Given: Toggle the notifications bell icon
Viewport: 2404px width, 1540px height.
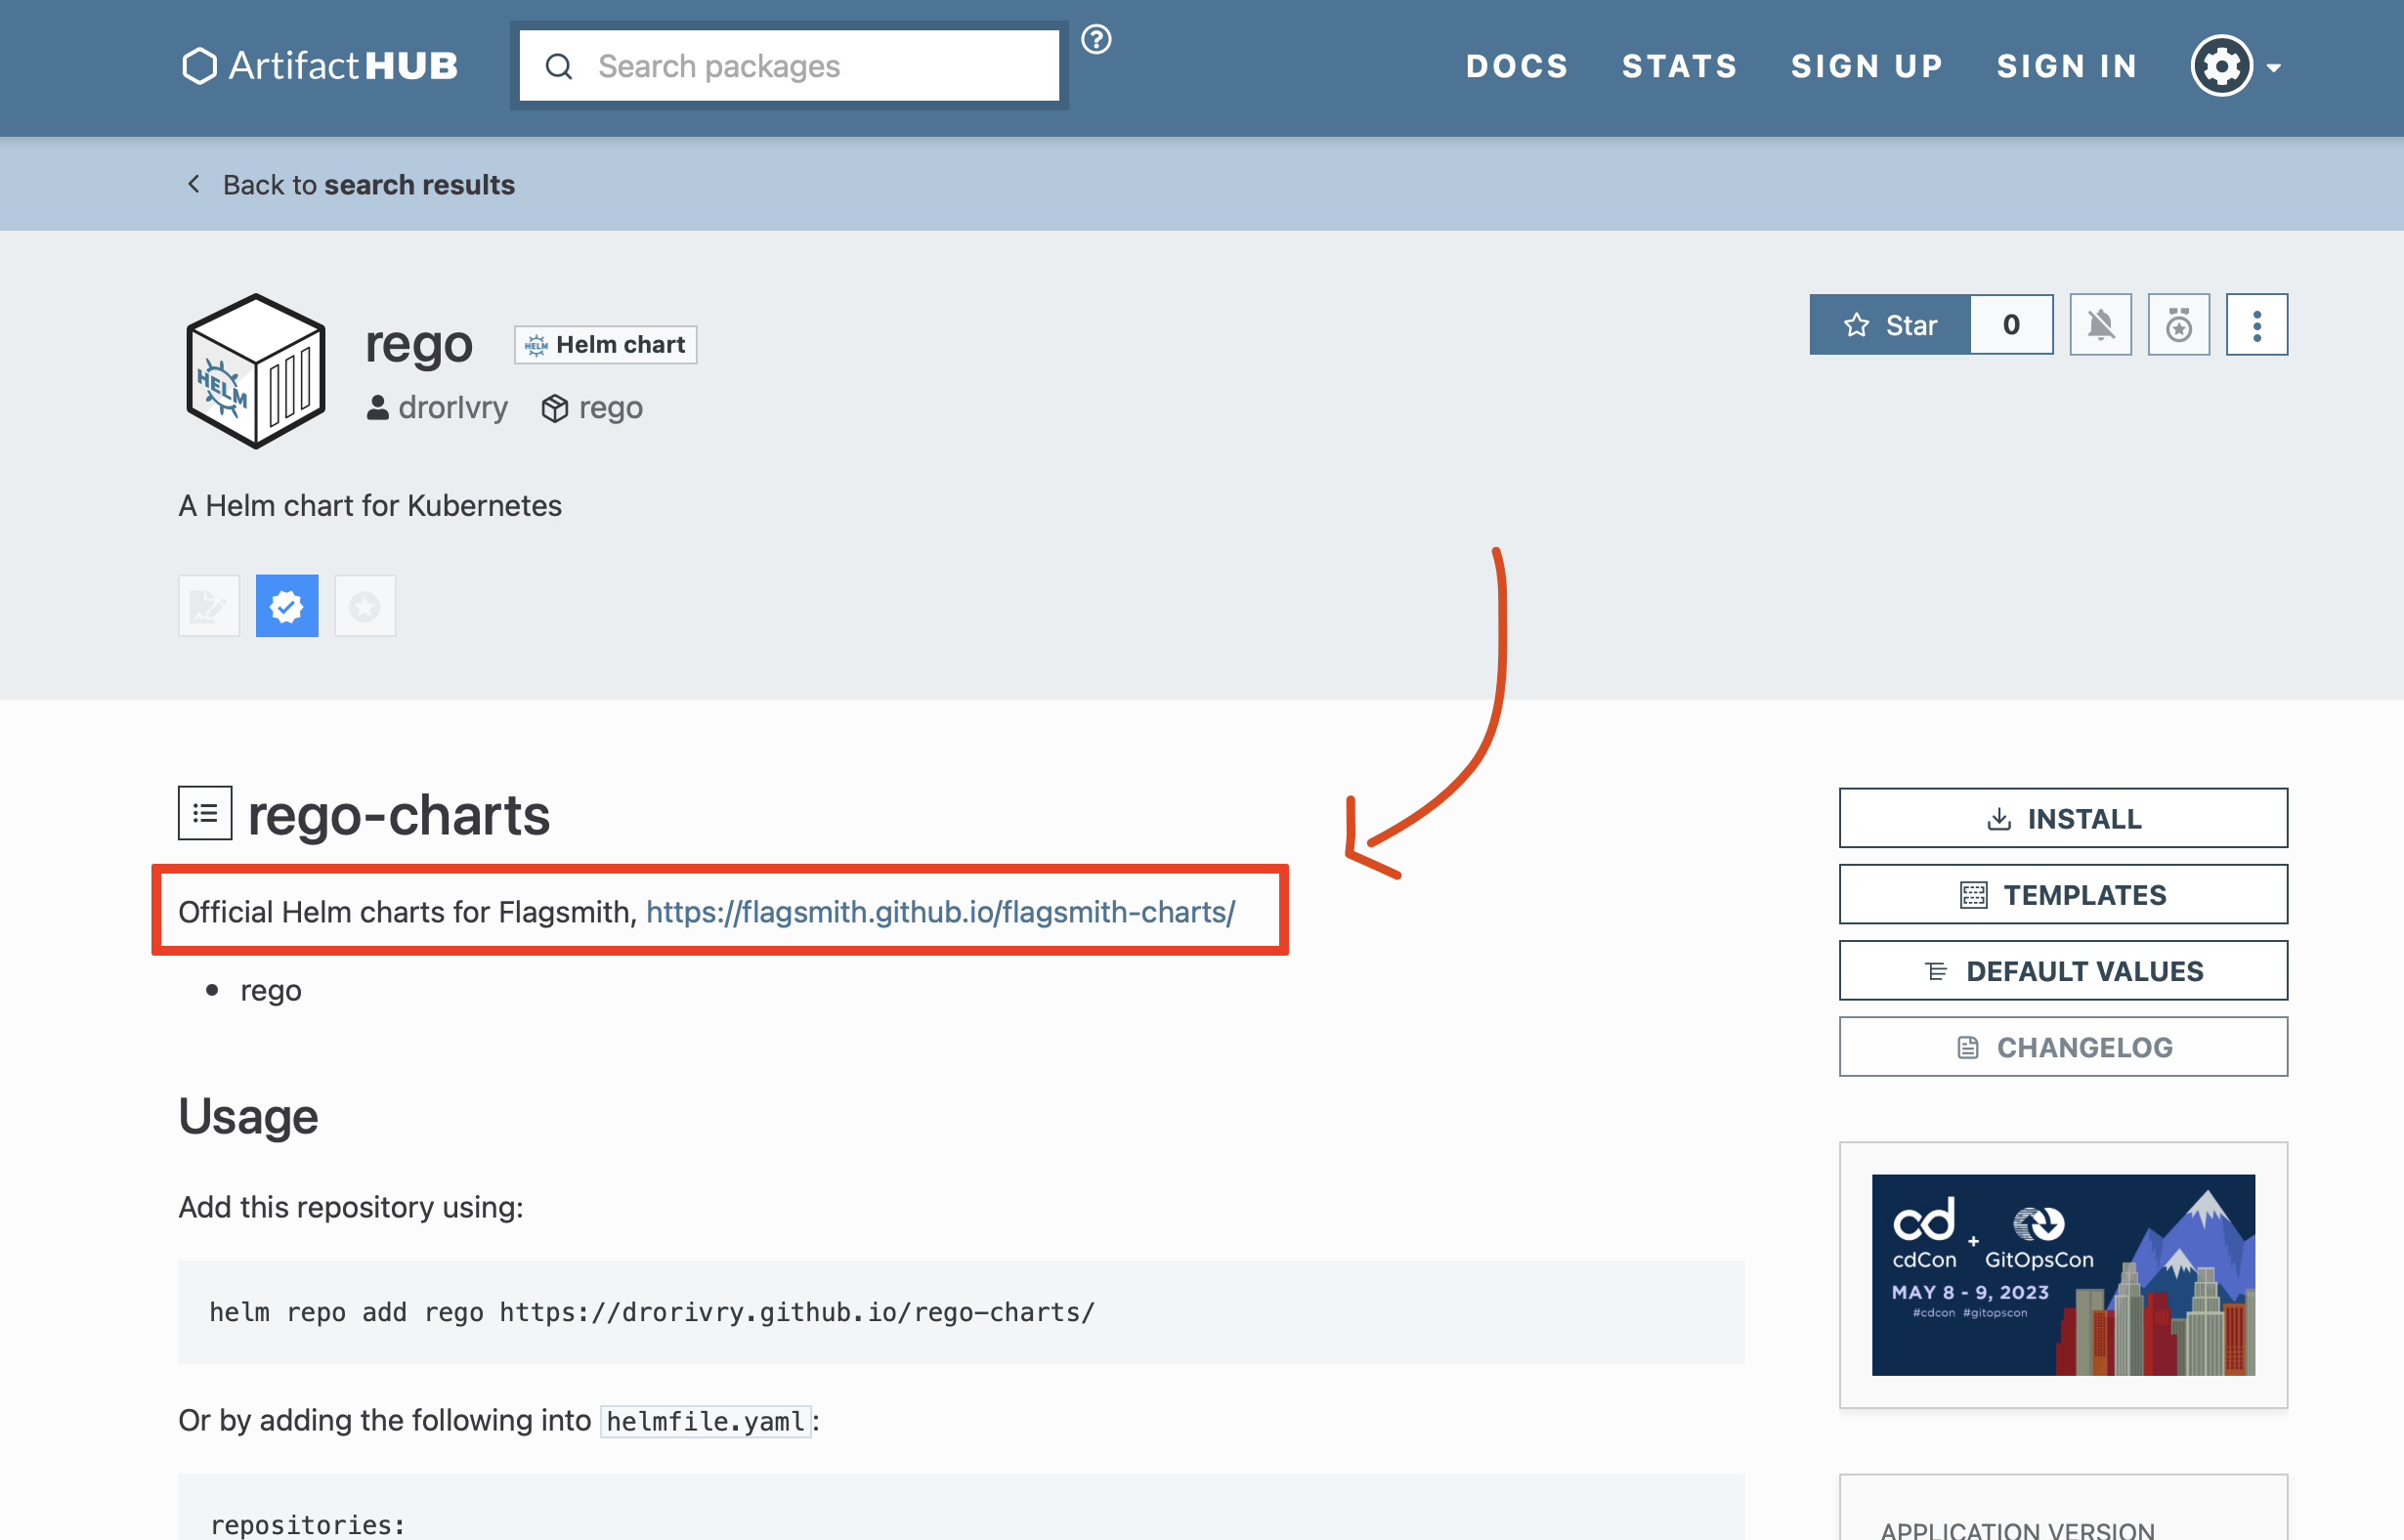Looking at the screenshot, I should (x=2101, y=325).
